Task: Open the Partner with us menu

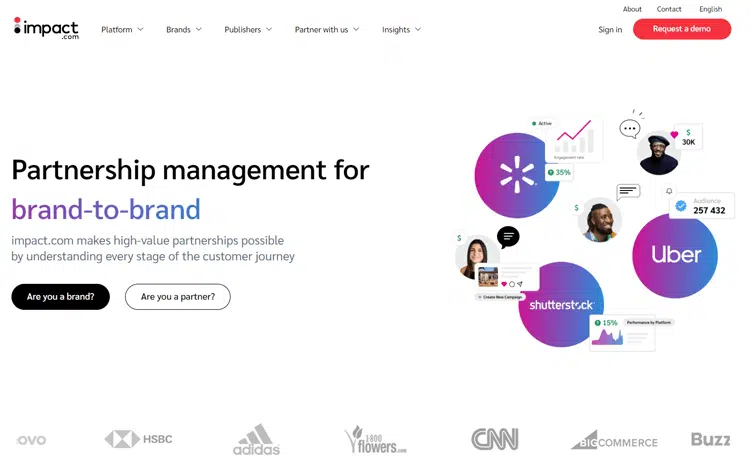Action: 327,30
